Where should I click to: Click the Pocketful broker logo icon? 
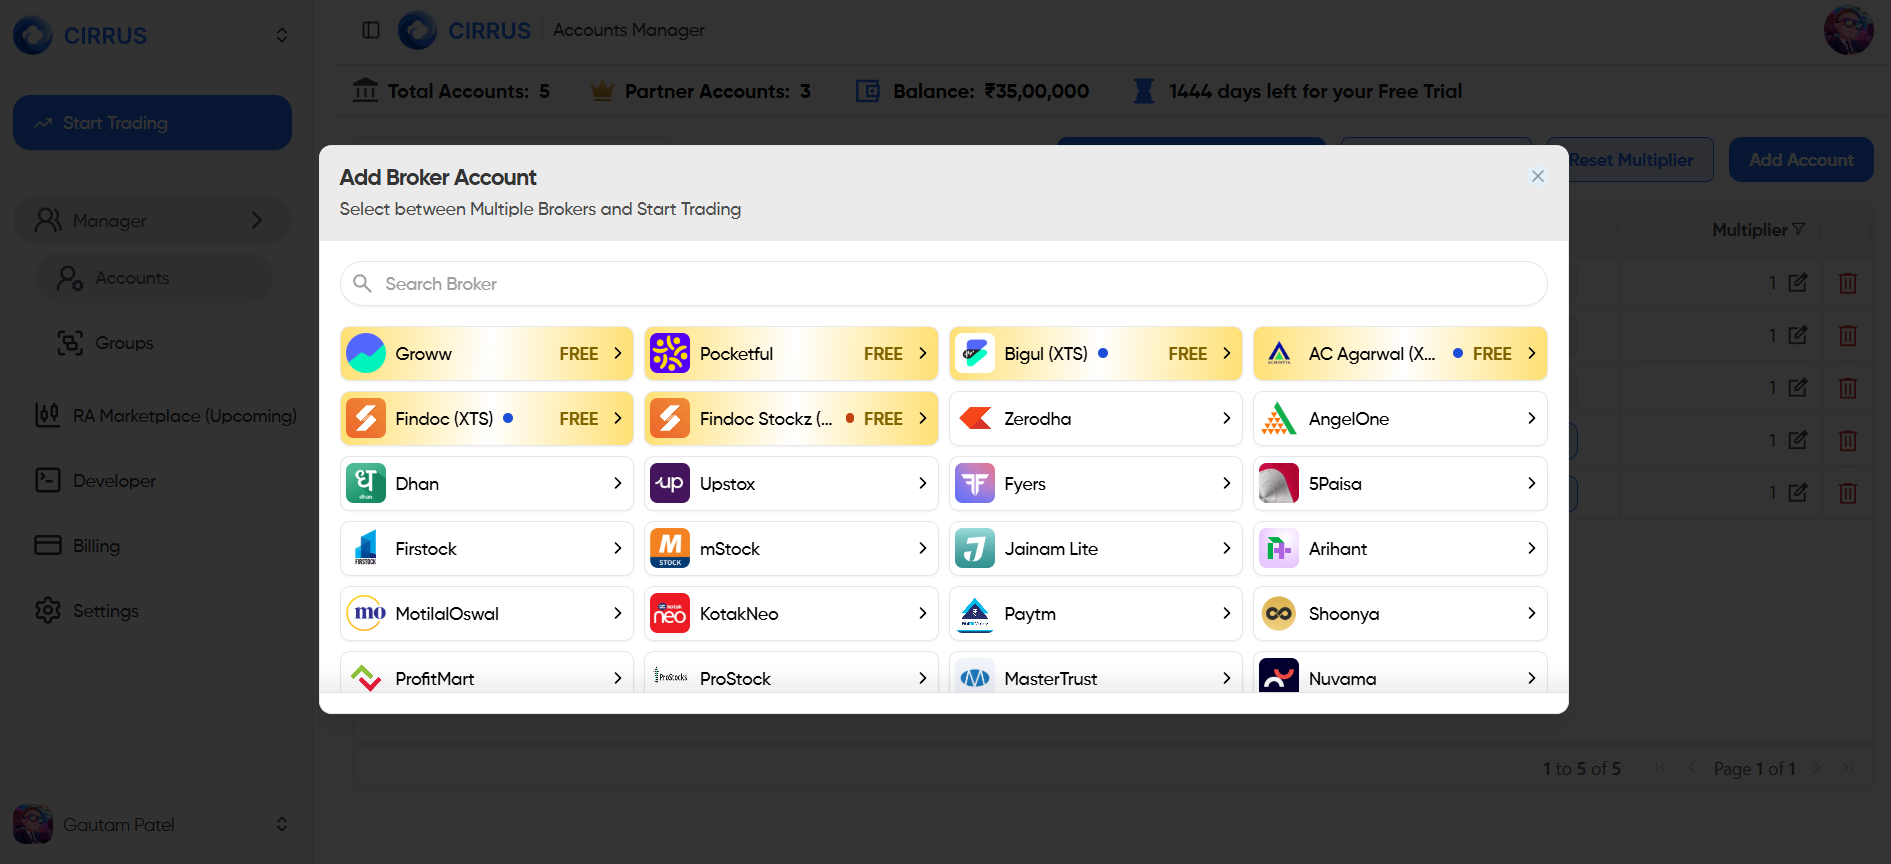coord(670,354)
